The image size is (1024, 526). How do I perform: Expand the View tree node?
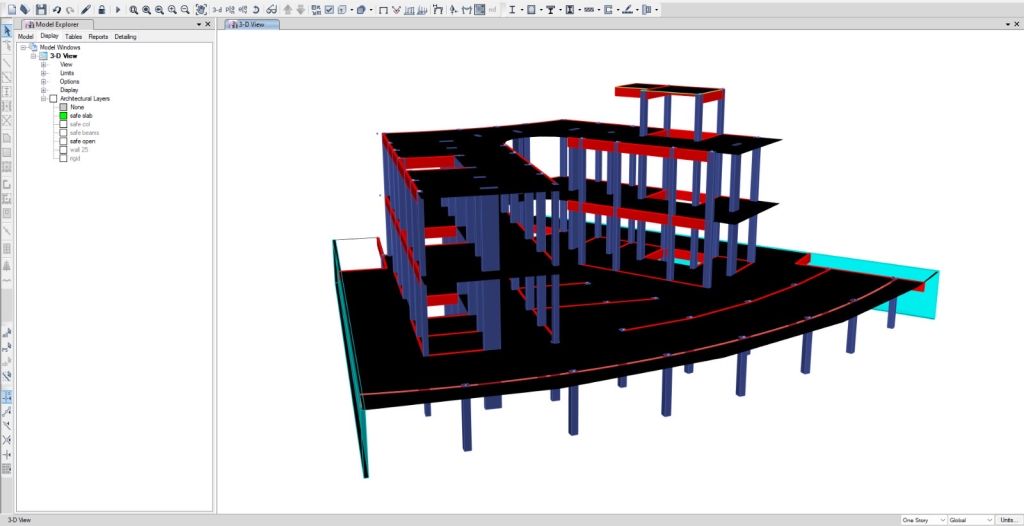tap(43, 65)
